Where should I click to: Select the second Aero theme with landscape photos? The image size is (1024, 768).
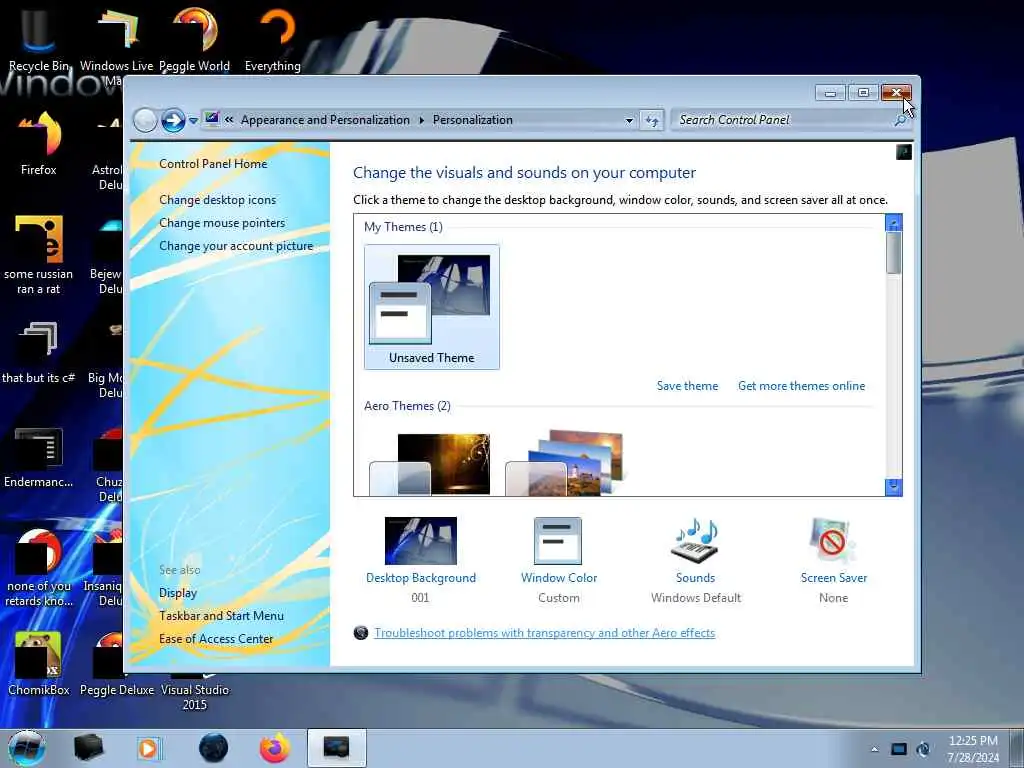tap(566, 462)
